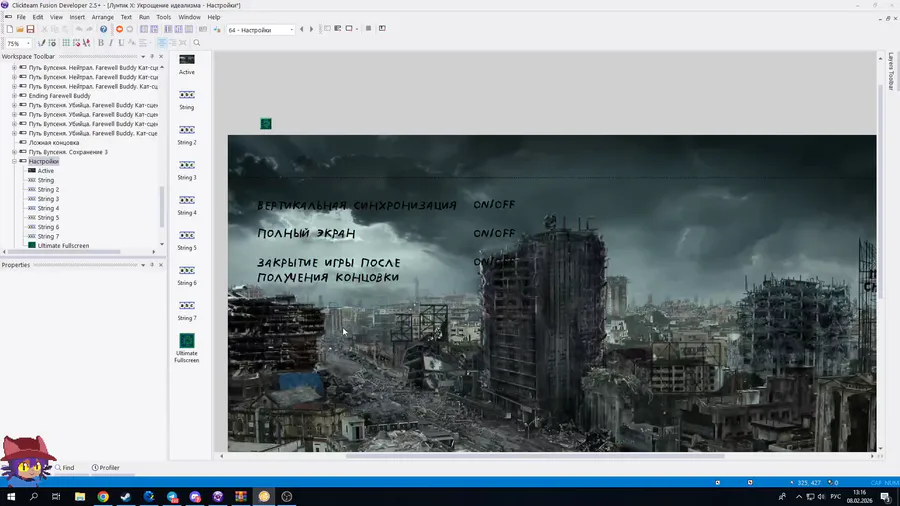Screen dimensions: 900x506
Task: Open the File menu
Action: pyautogui.click(x=21, y=17)
